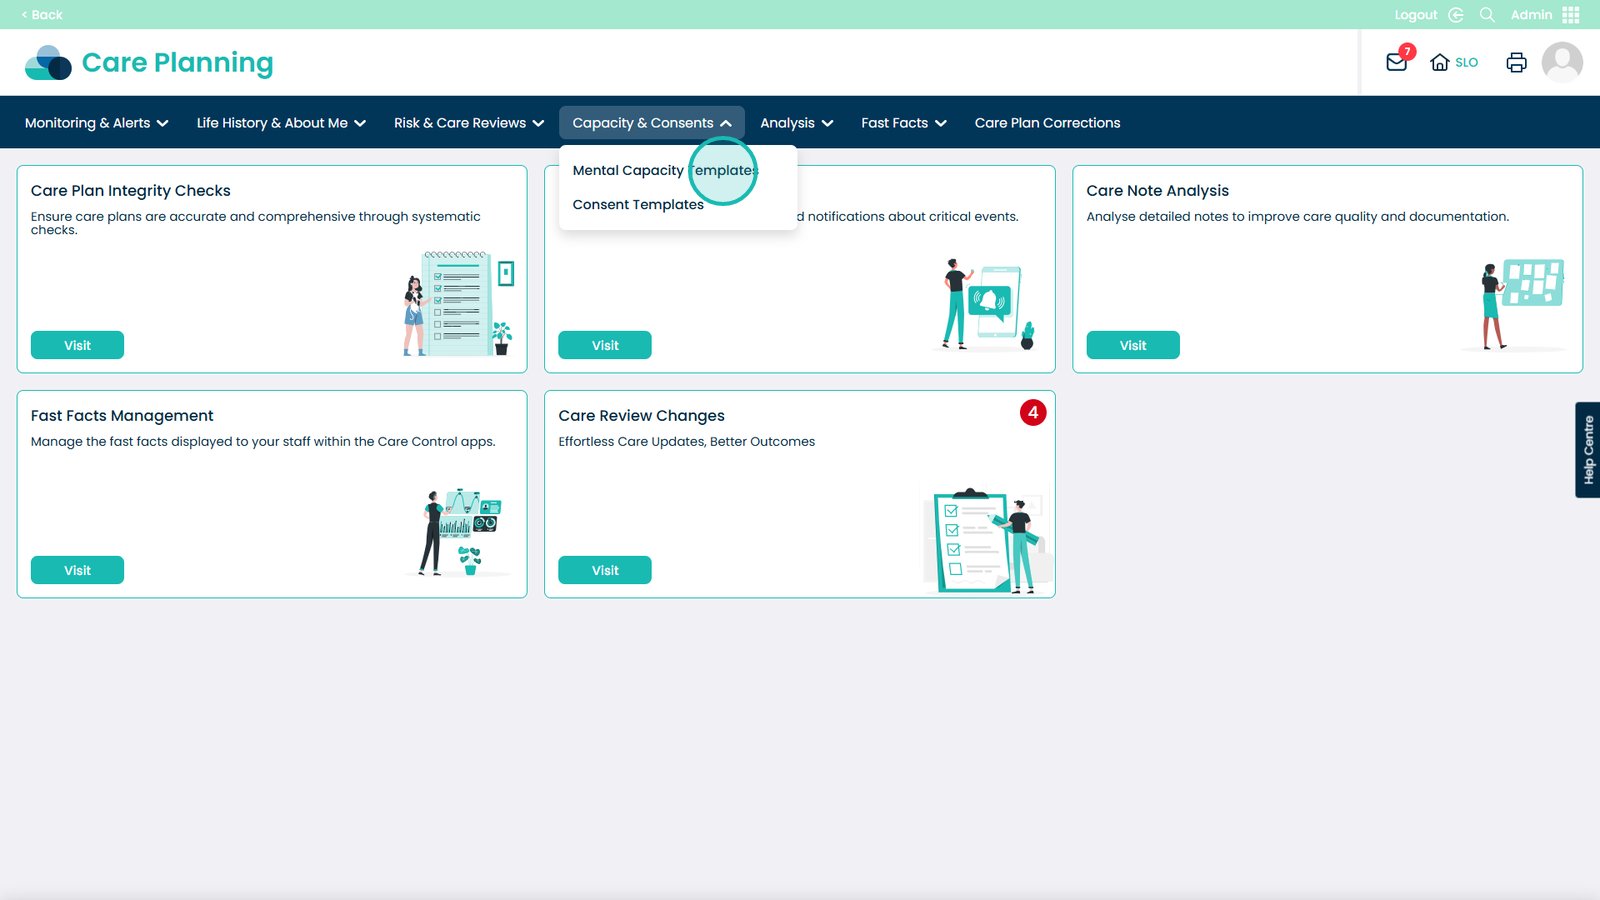Collapse Capacity & Consents menu
Viewport: 1600px width, 900px height.
651,123
